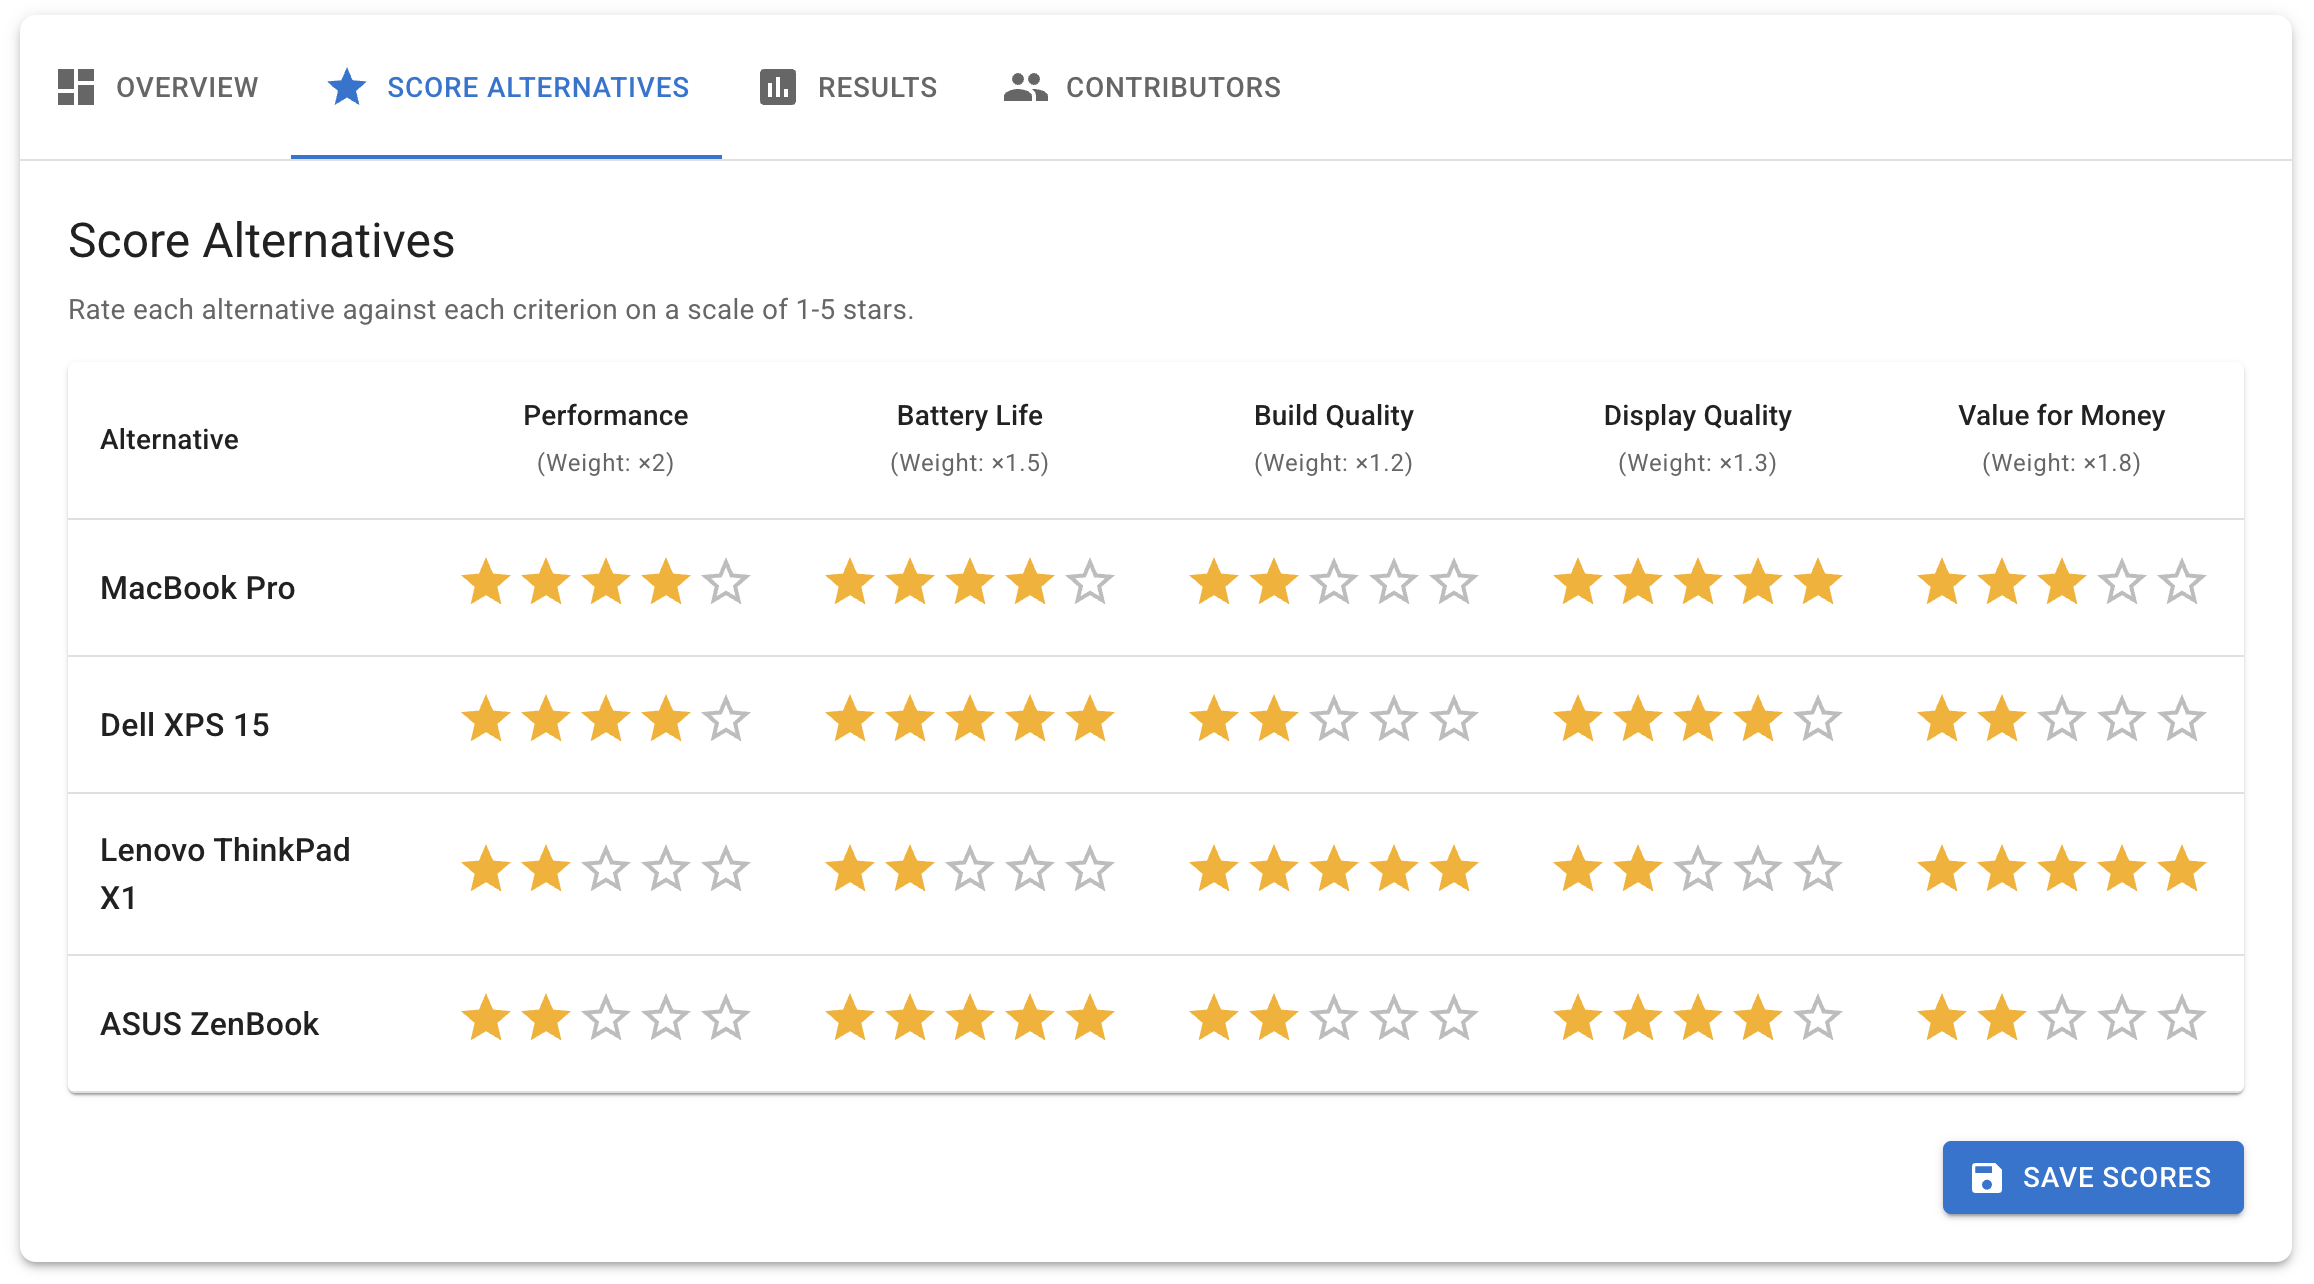
Task: Click the fourth star of ASUS ZenBook Build Quality
Action: 1395,1020
